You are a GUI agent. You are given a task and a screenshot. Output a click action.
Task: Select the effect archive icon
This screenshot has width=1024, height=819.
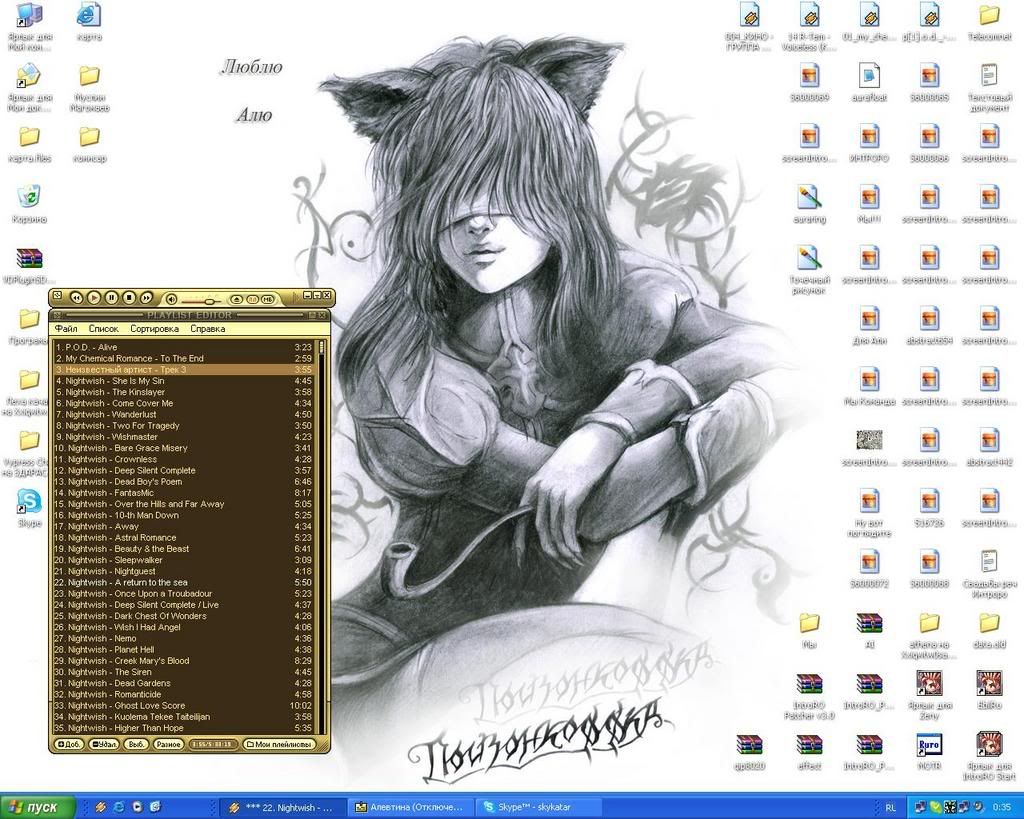809,751
